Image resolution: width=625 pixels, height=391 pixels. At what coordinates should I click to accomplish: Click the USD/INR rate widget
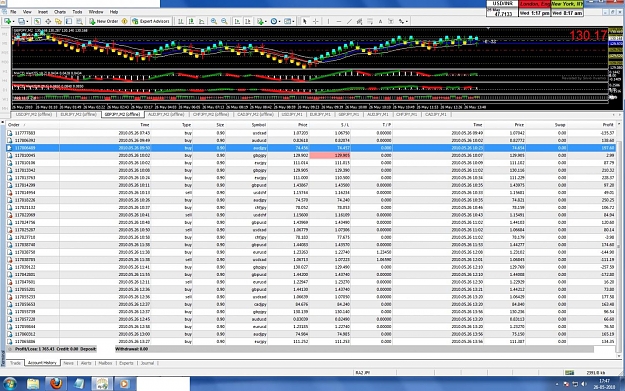[502, 9]
